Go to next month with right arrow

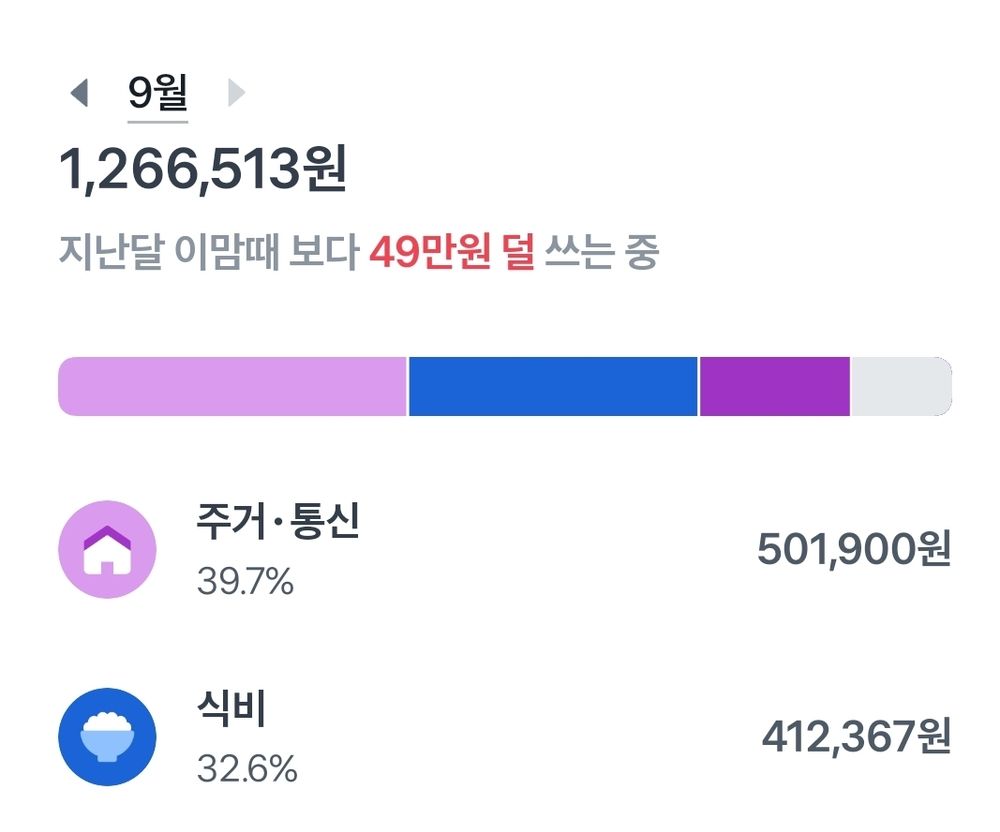tap(236, 94)
